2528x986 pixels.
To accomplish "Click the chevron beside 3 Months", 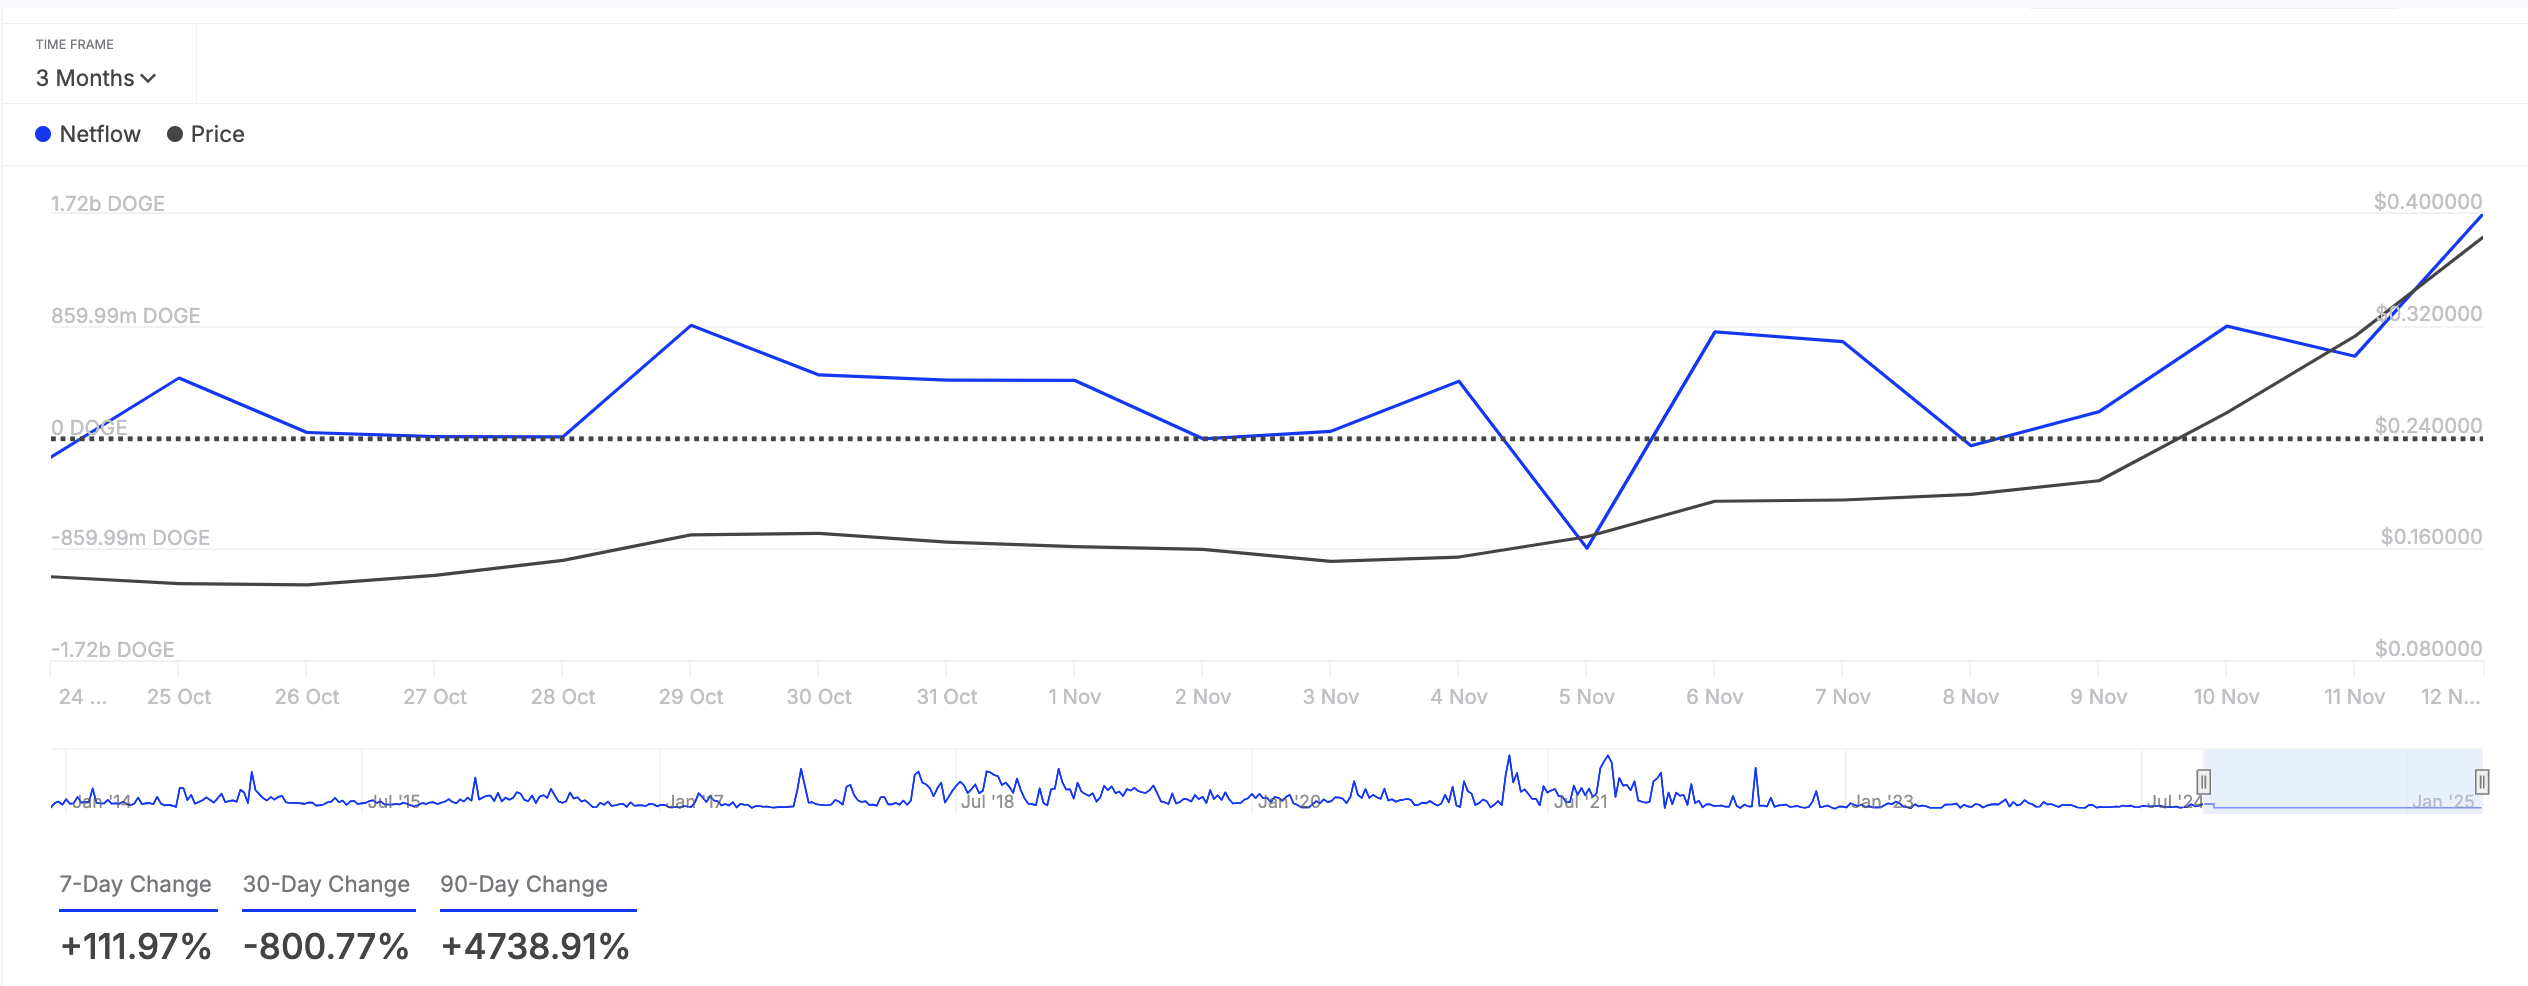I will coord(149,79).
